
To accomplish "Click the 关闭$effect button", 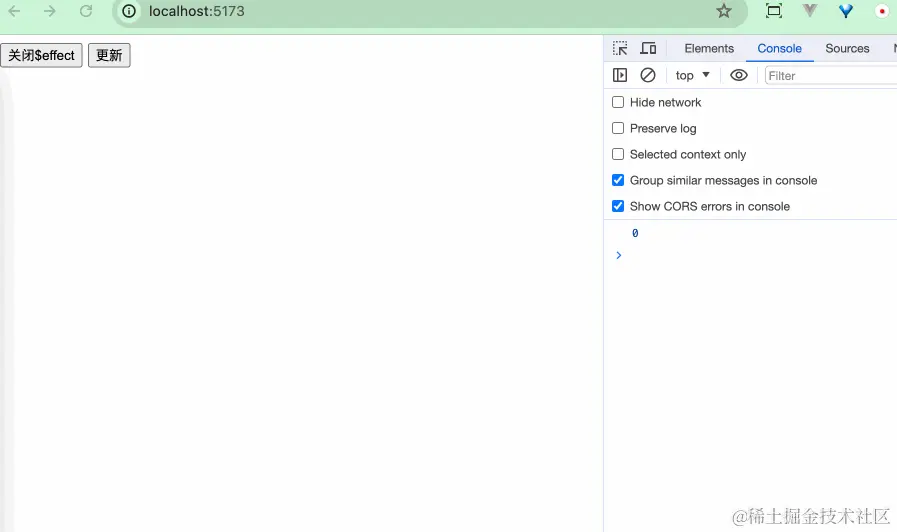I will coord(41,55).
